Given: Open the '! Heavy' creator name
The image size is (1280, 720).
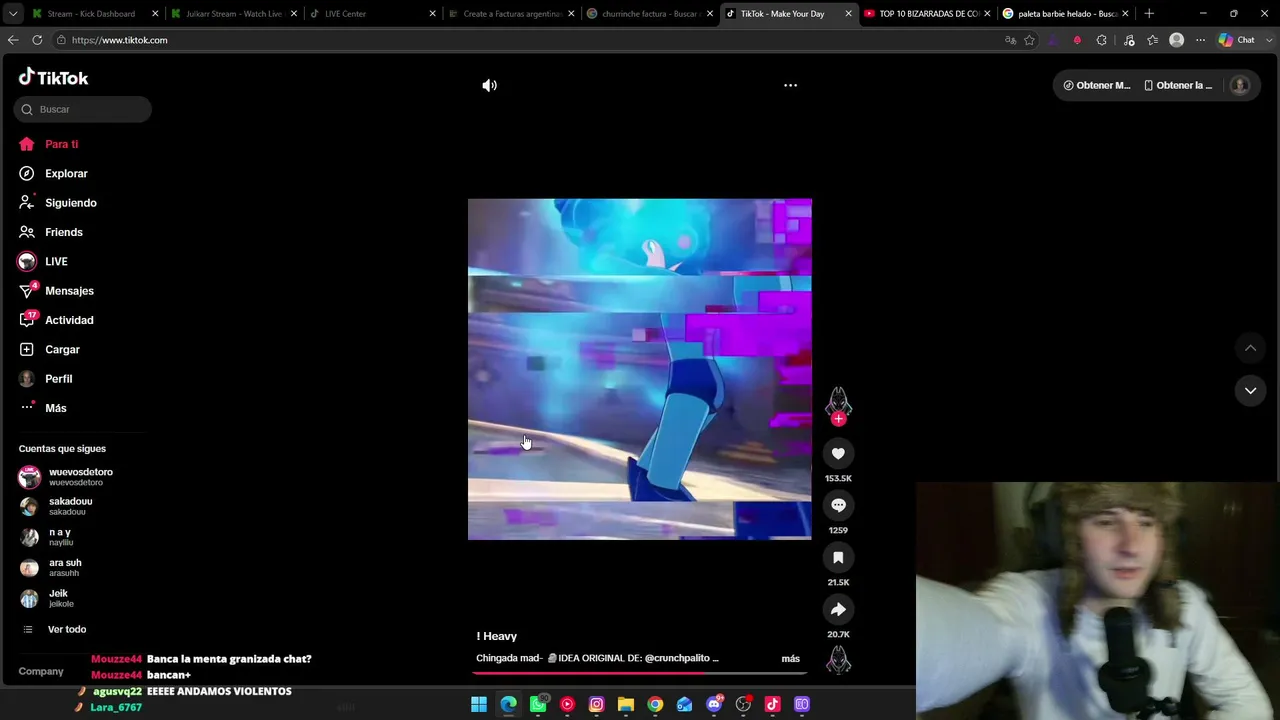Looking at the screenshot, I should pyautogui.click(x=497, y=636).
